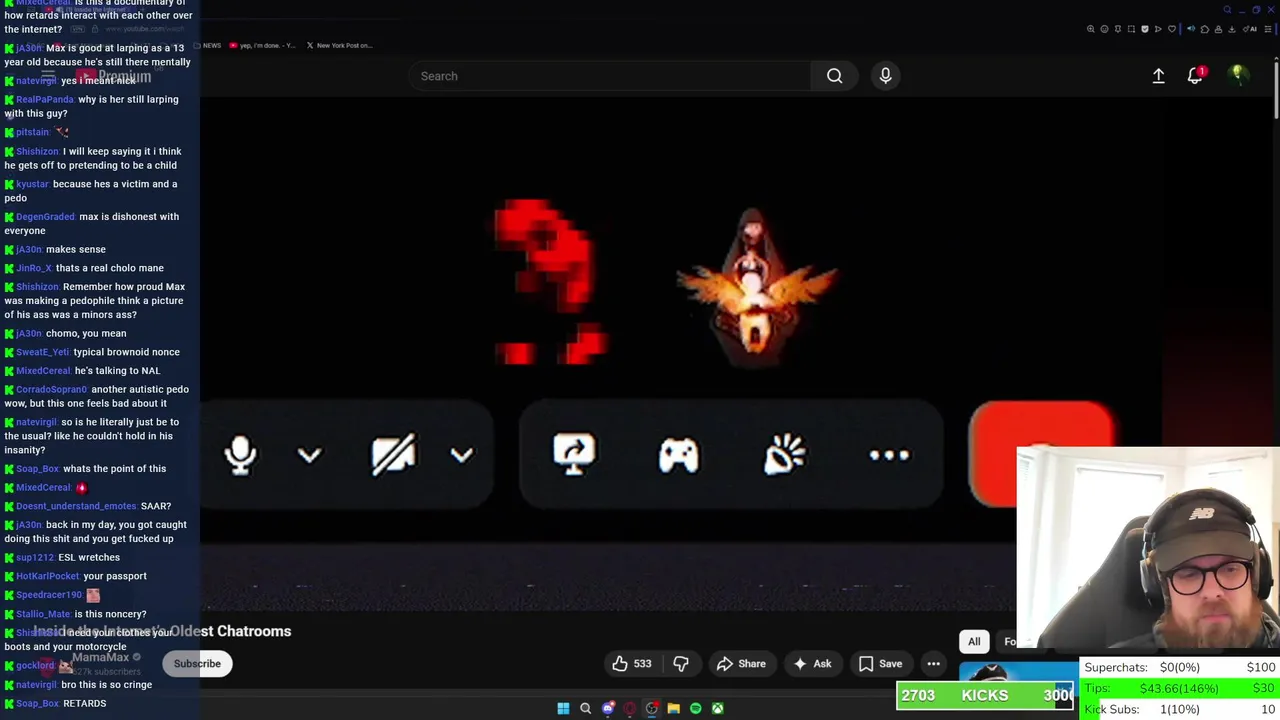Open the more actions ellipsis beside Save
1280x720 pixels.
coord(933,663)
